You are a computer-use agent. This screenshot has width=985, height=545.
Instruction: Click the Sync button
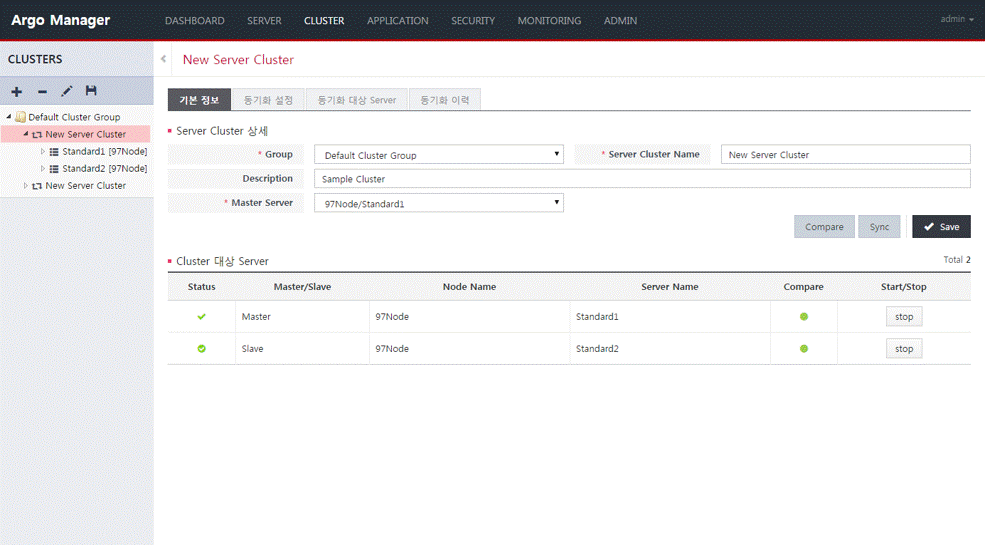879,227
